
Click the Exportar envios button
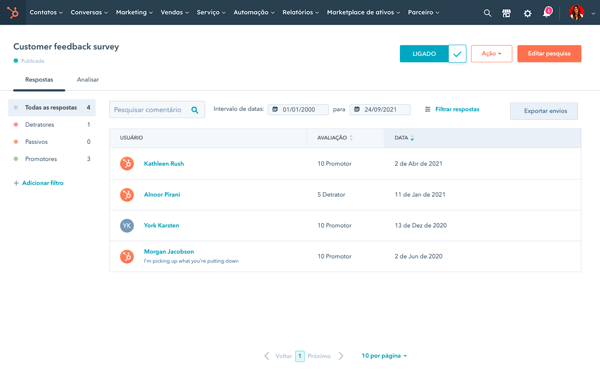[544, 111]
